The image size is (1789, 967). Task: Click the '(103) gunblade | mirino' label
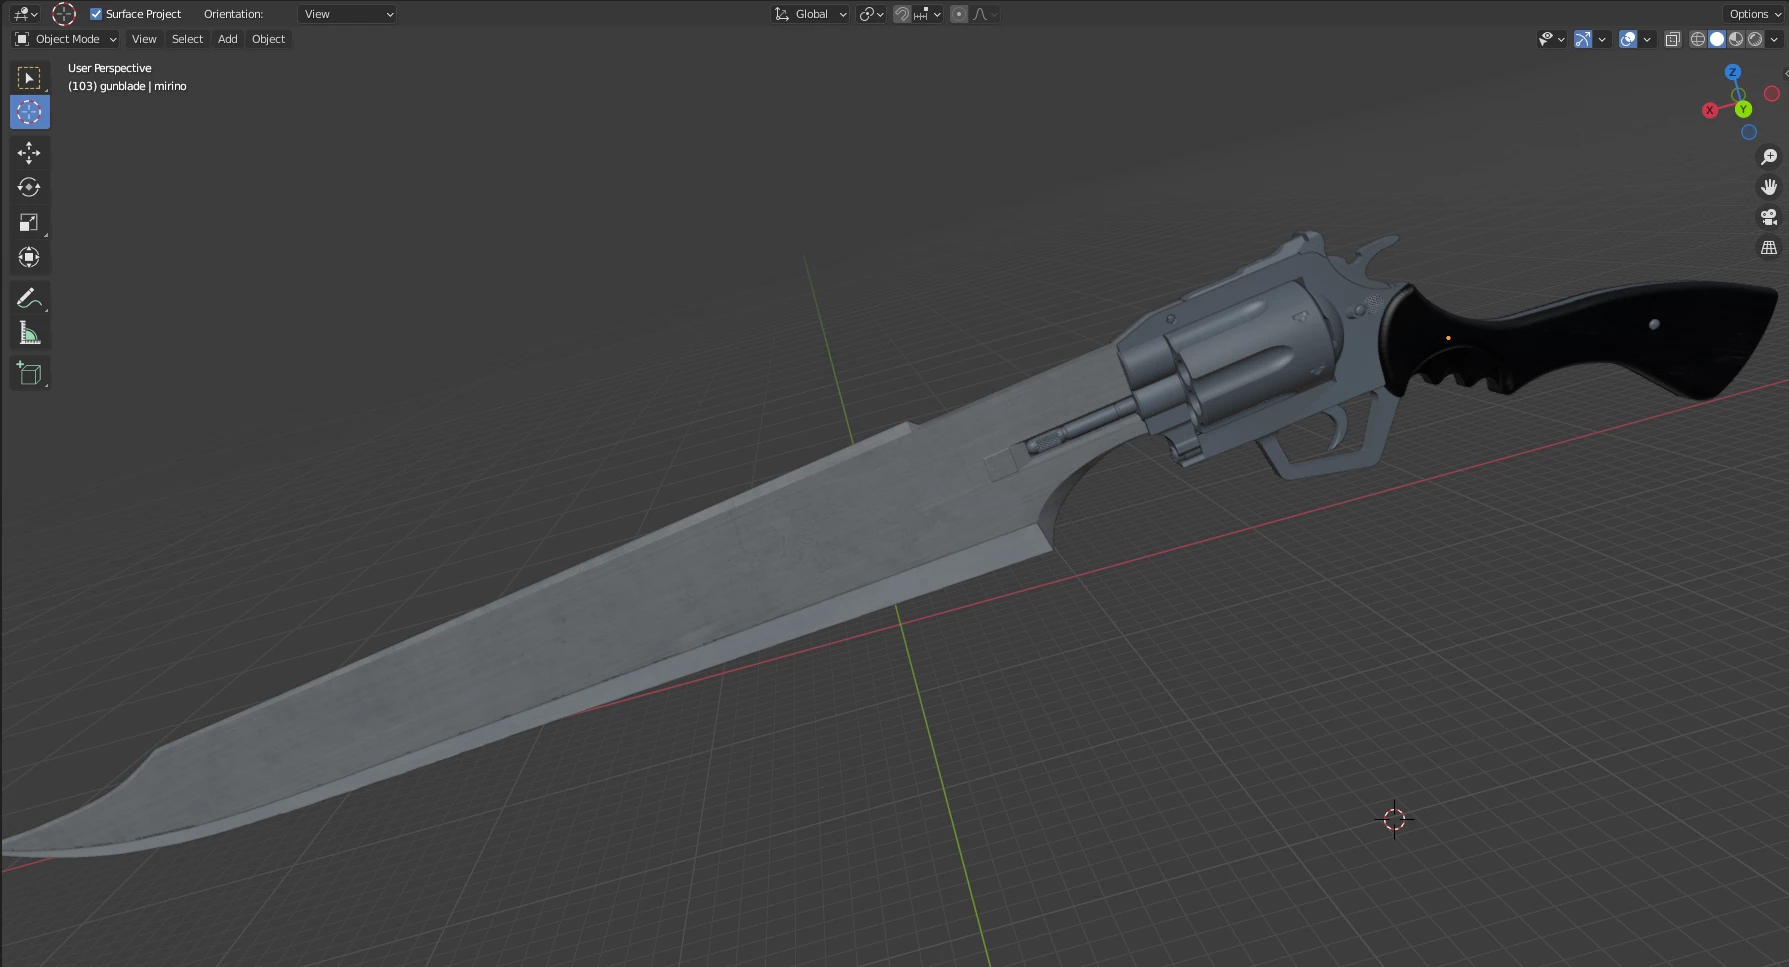127,86
